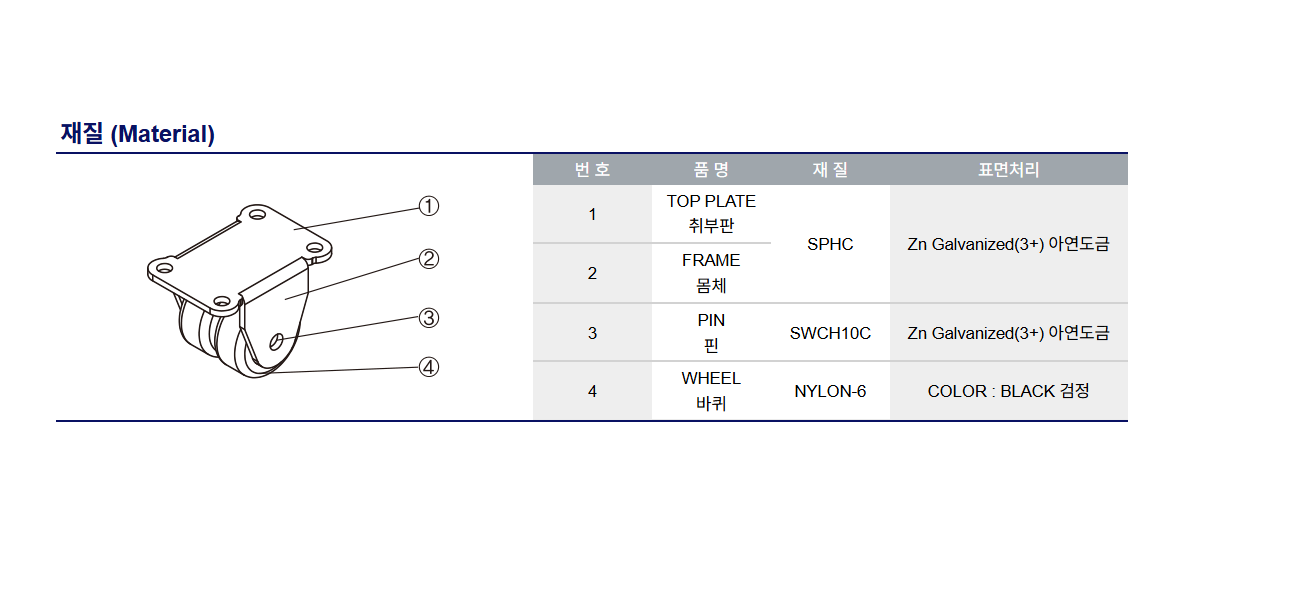Click the 번호 column header
The height and width of the screenshot is (616, 1304).
coord(592,170)
